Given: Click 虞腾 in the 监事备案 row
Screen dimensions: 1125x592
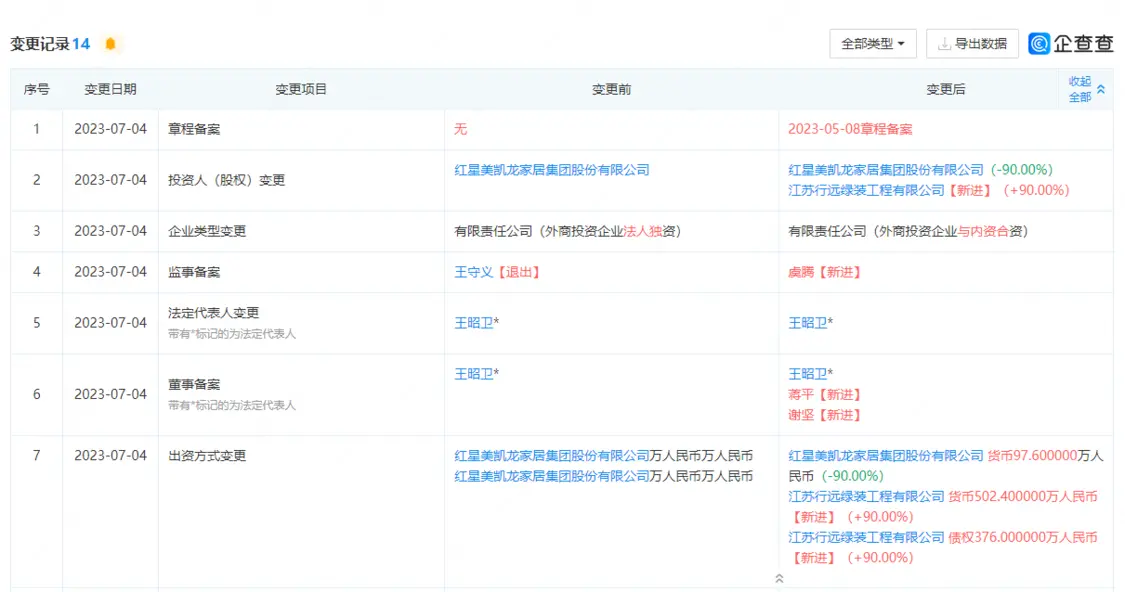Looking at the screenshot, I should click(801, 272).
